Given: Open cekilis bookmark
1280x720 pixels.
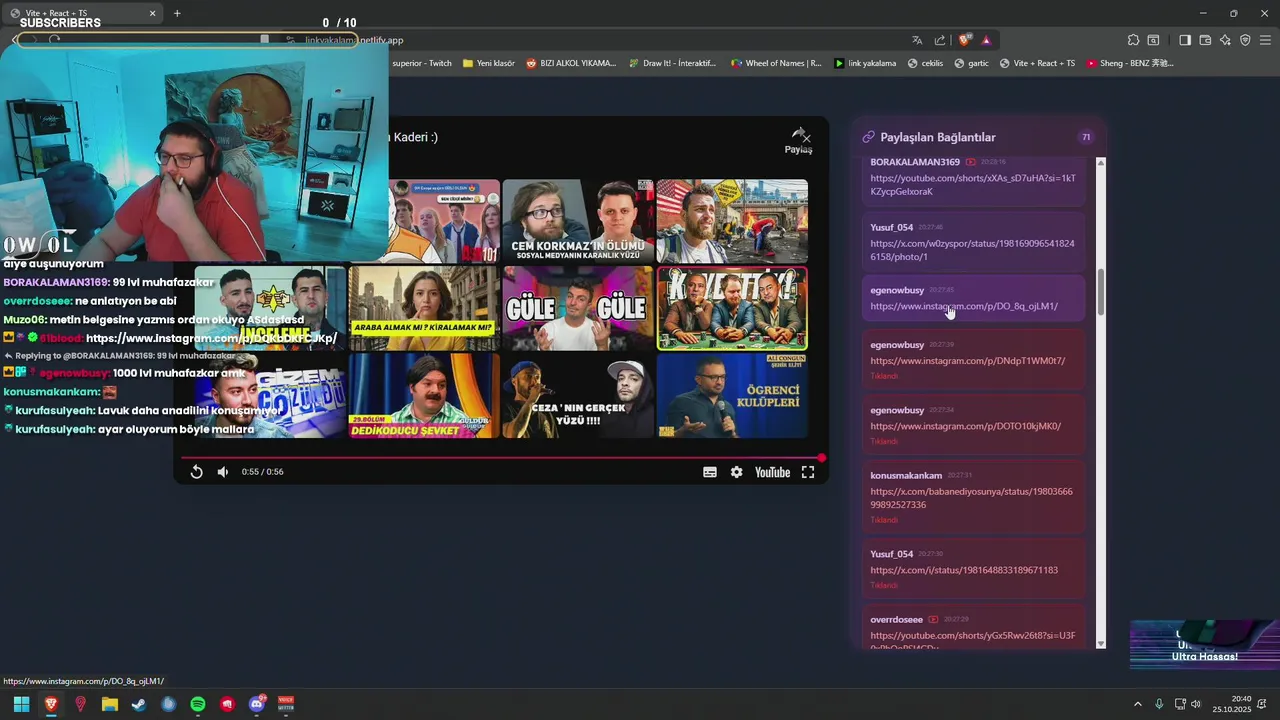Looking at the screenshot, I should (x=925, y=63).
